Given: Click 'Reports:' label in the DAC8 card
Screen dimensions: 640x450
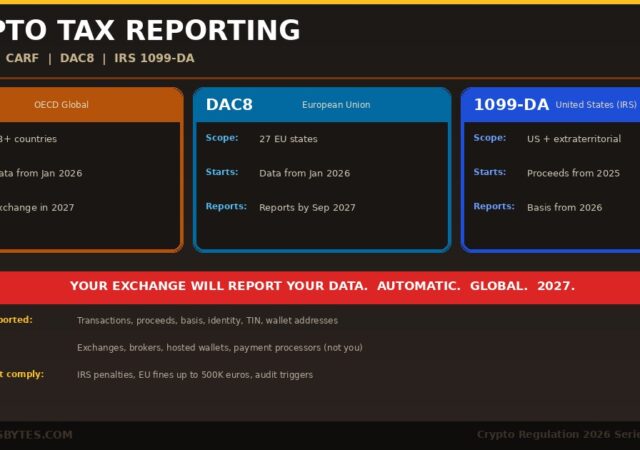Looking at the screenshot, I should (x=226, y=206).
